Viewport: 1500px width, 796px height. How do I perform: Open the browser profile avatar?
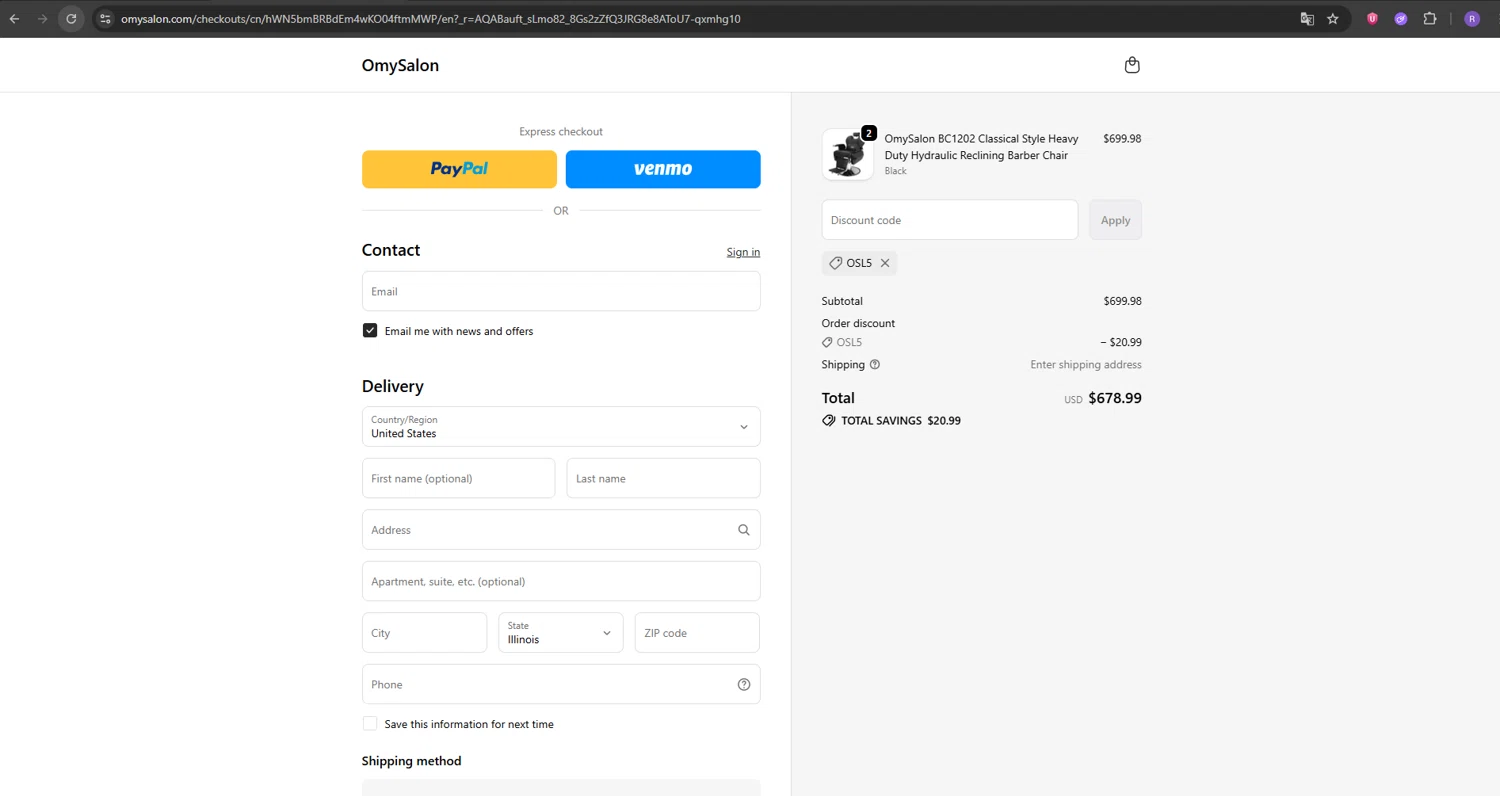1472,18
